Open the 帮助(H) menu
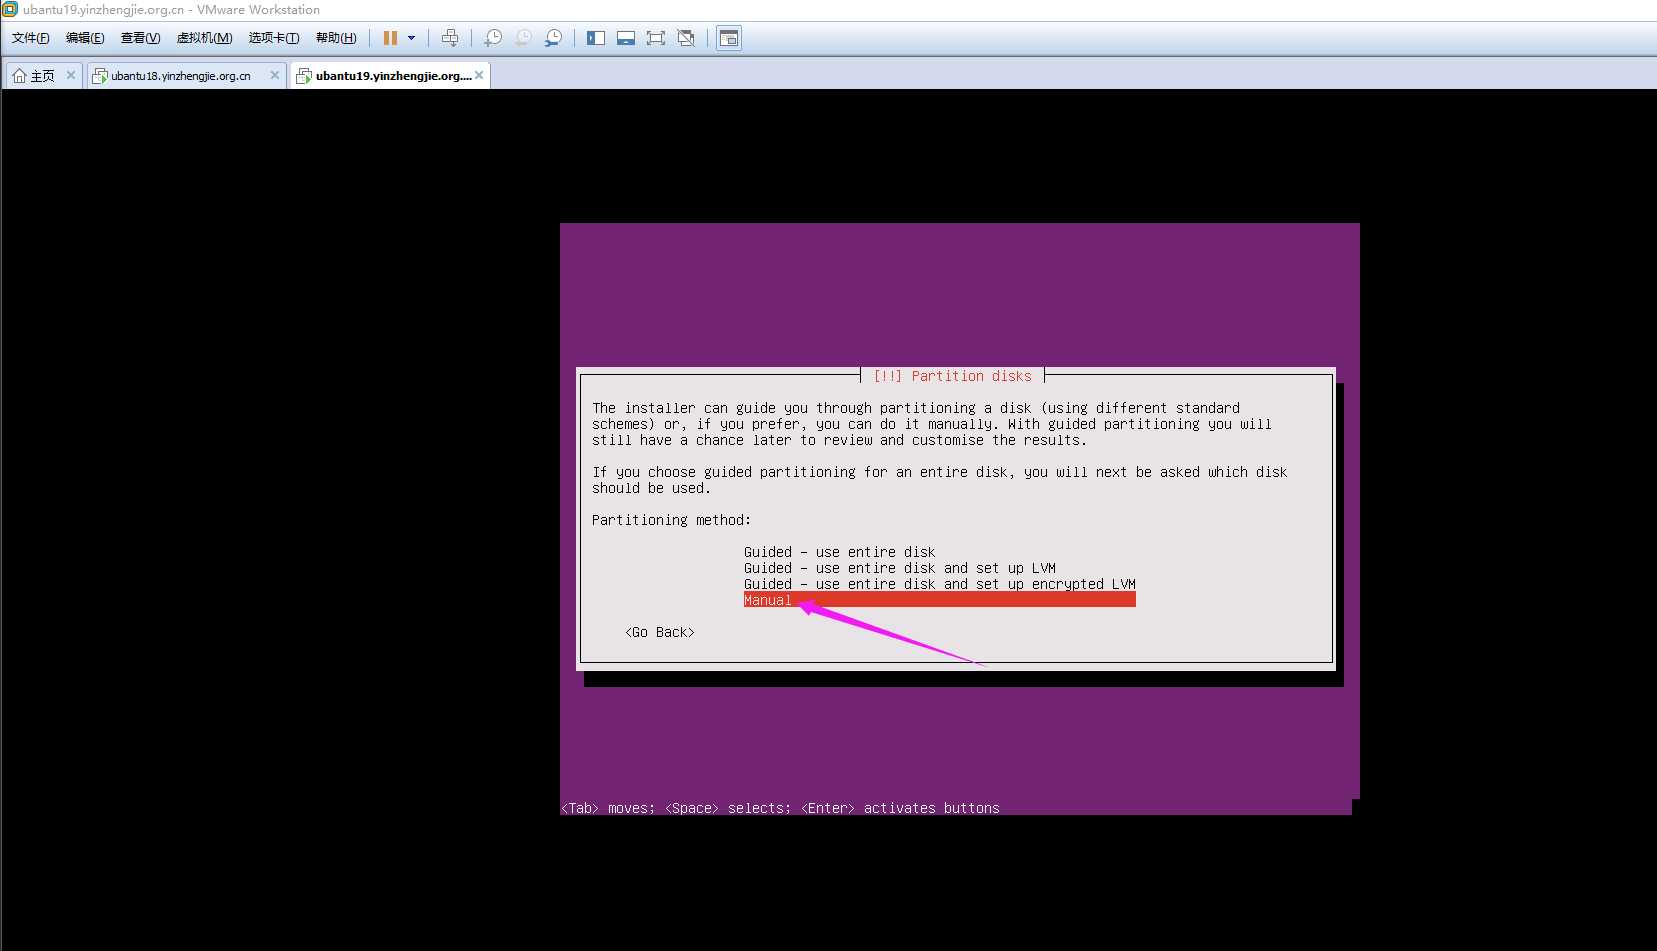The height and width of the screenshot is (951, 1657). (336, 38)
